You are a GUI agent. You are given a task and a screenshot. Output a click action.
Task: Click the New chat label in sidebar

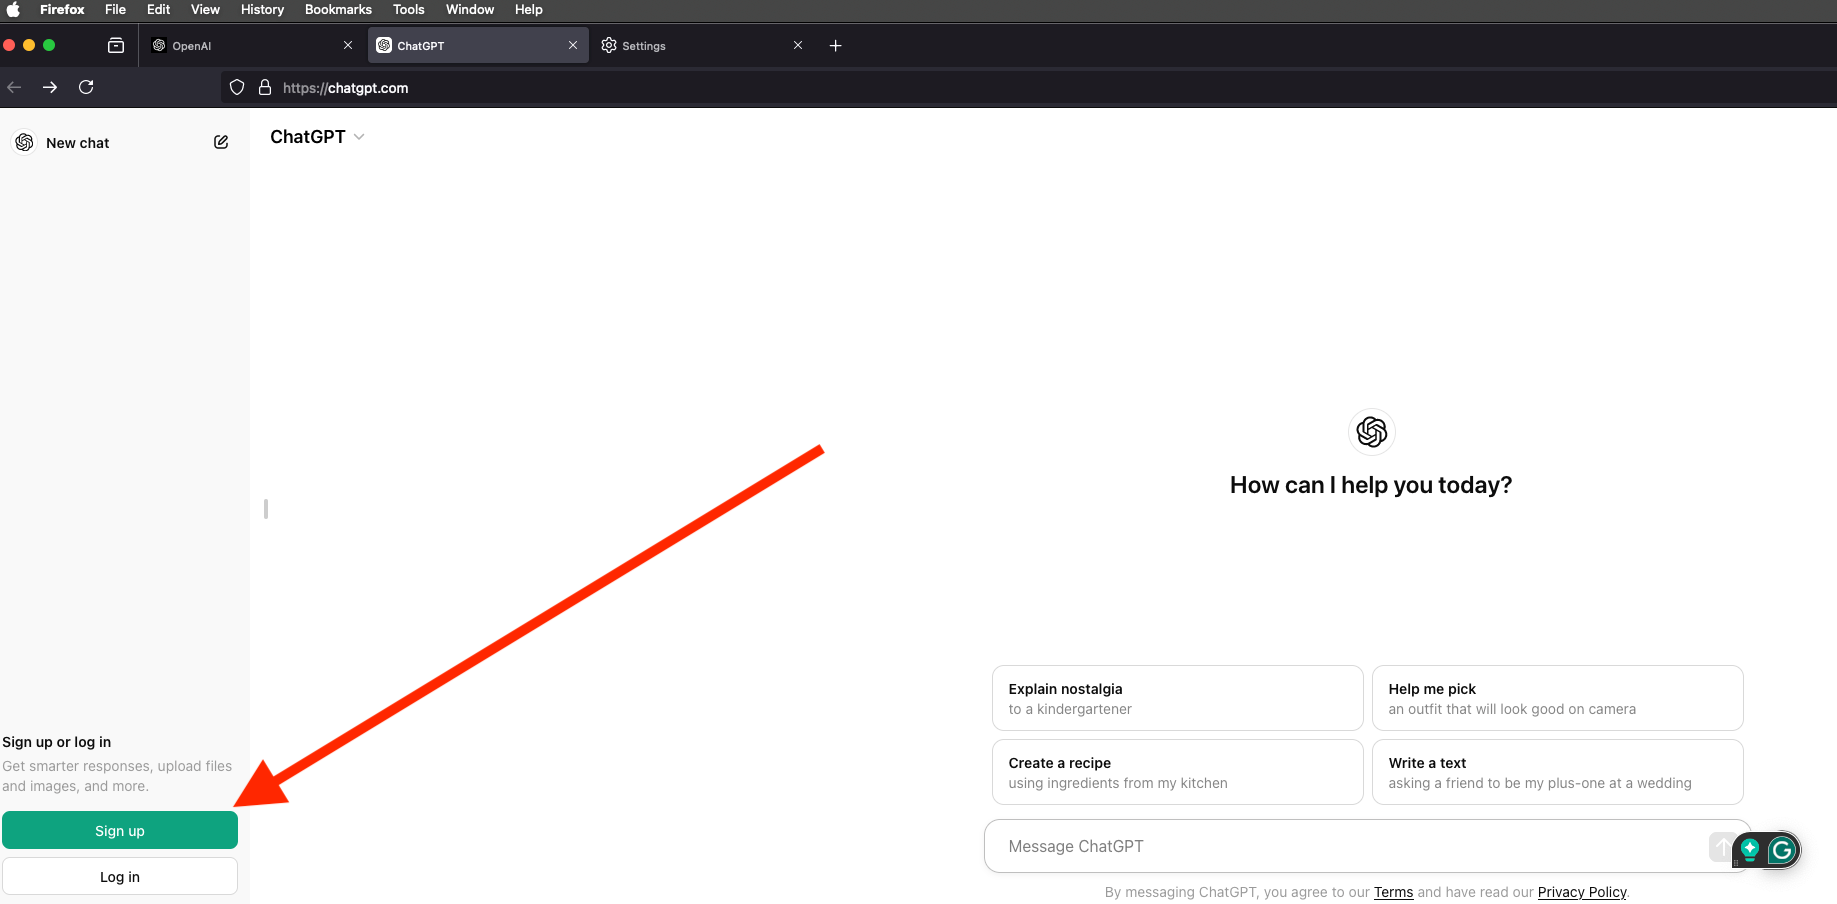pyautogui.click(x=78, y=143)
